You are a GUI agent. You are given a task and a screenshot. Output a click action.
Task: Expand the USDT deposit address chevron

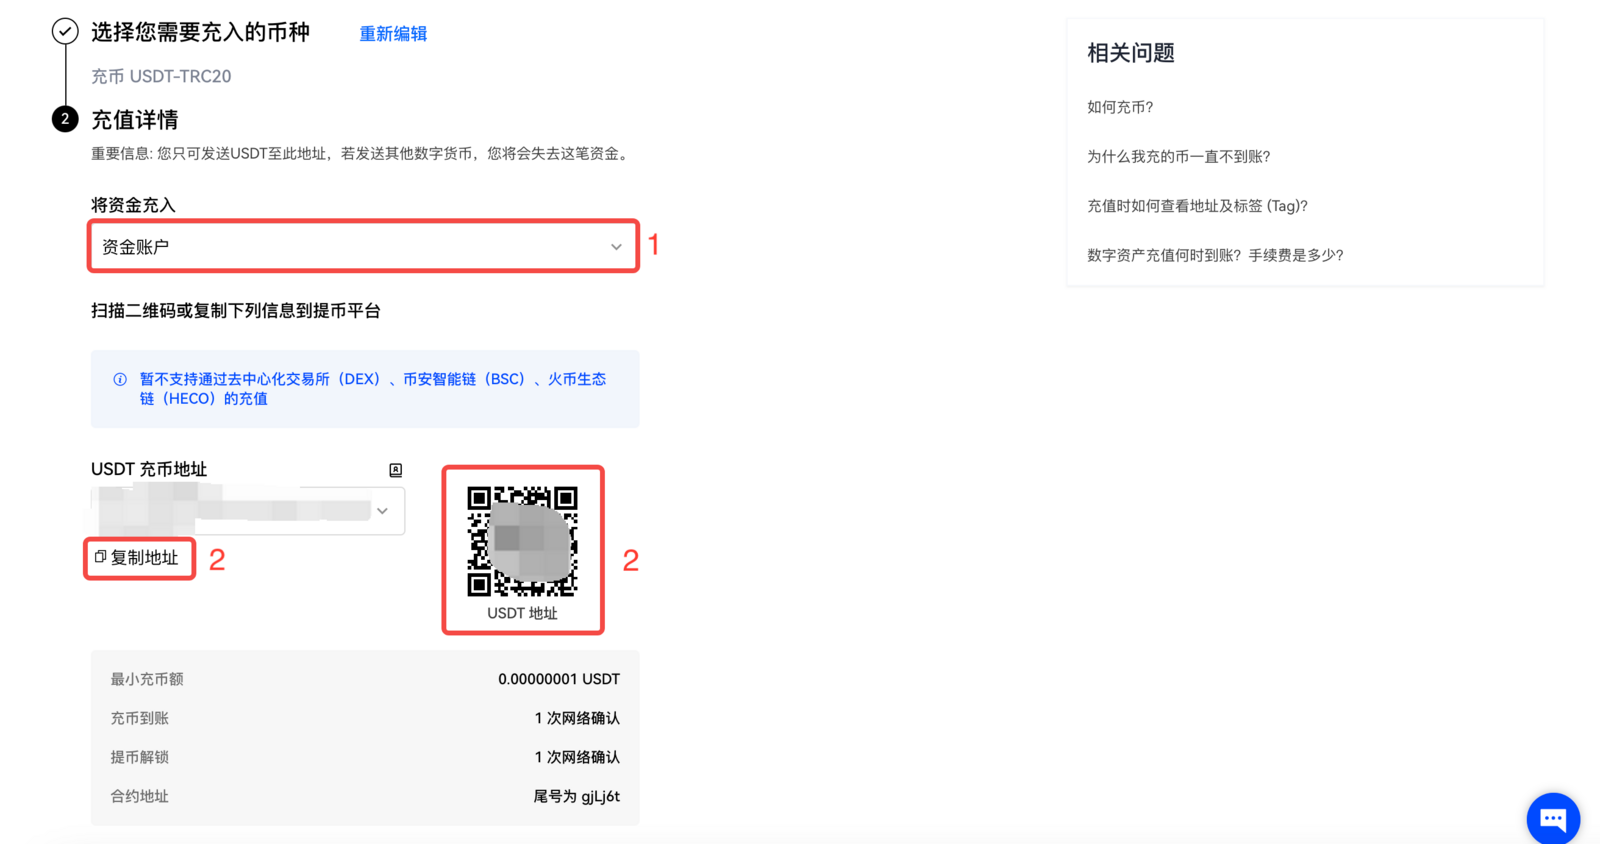point(382,511)
